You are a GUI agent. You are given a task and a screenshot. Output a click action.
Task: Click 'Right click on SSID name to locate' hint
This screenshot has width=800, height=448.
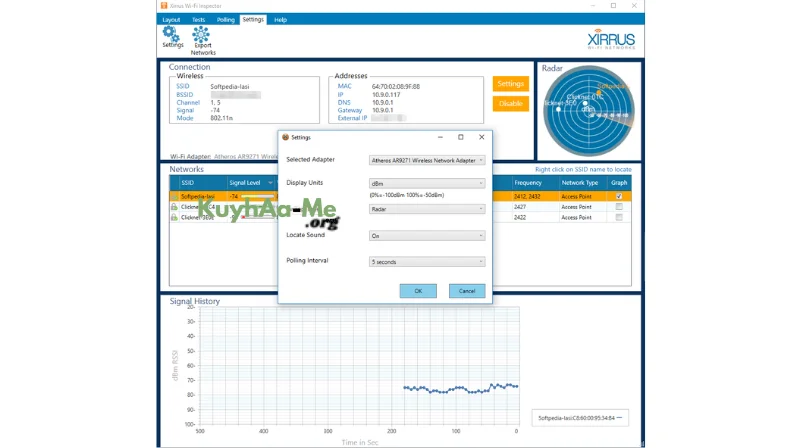[x=583, y=169]
